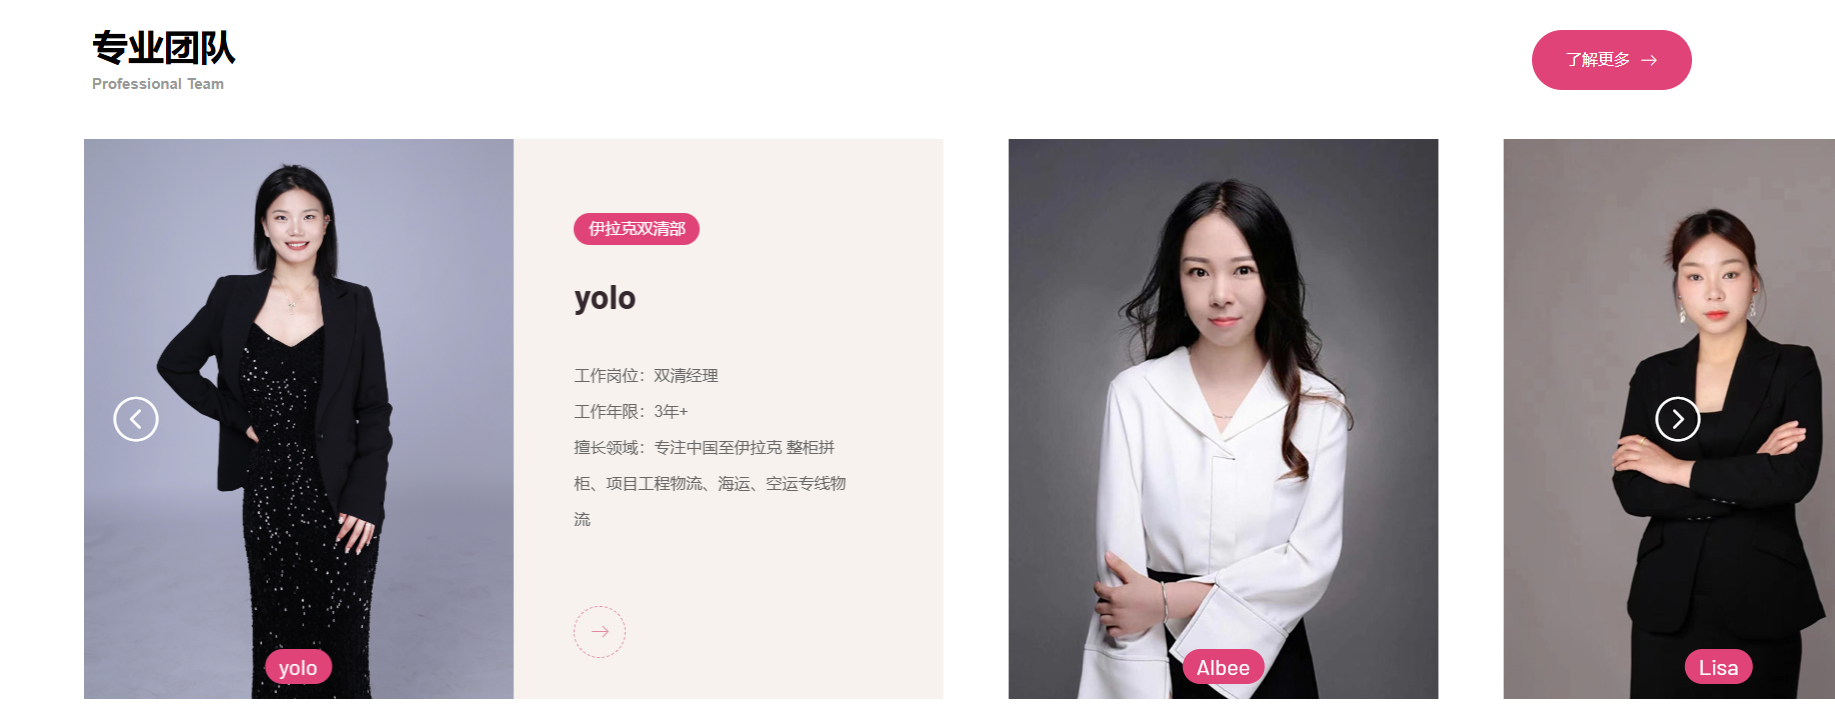
Task: Open yolo's portrait photo
Action: tap(299, 419)
